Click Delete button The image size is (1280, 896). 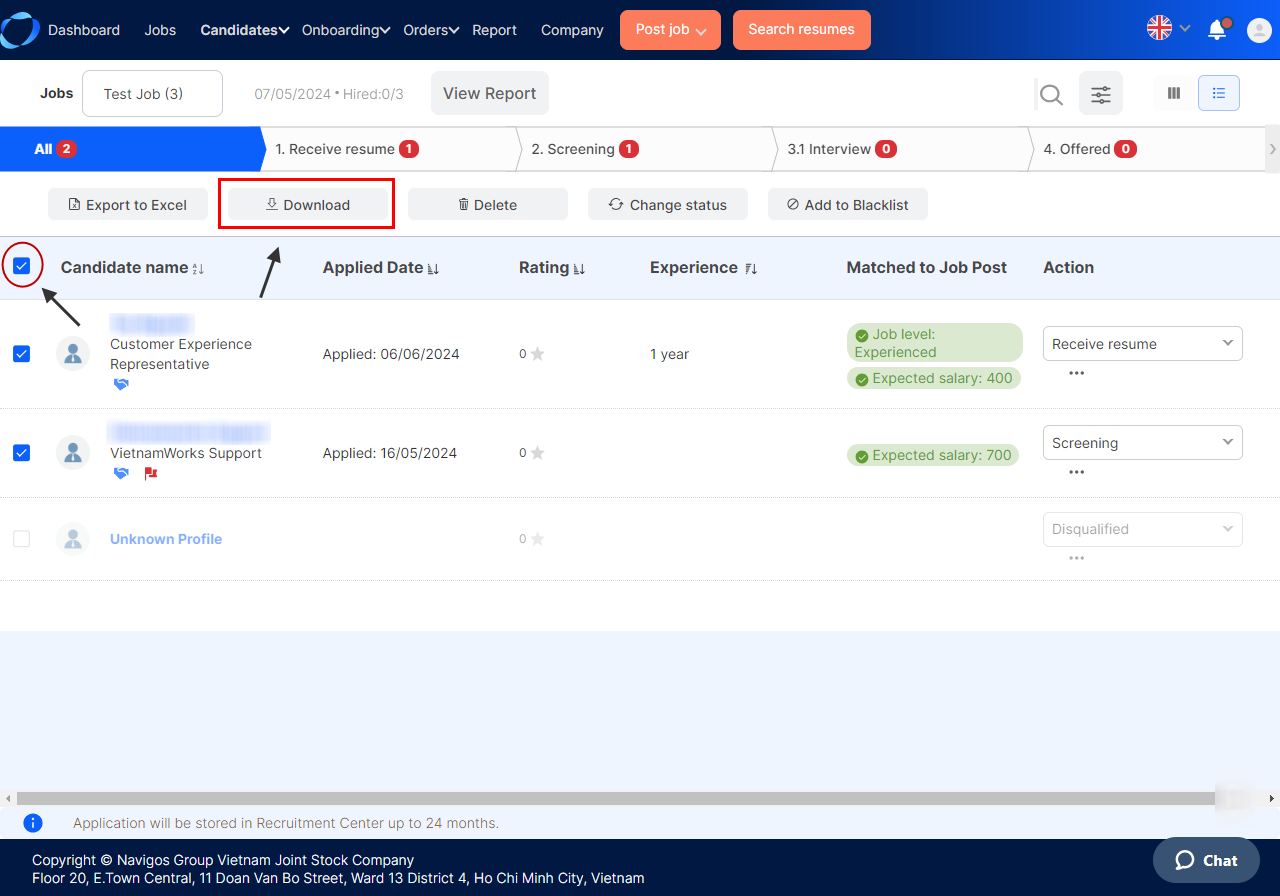click(488, 205)
